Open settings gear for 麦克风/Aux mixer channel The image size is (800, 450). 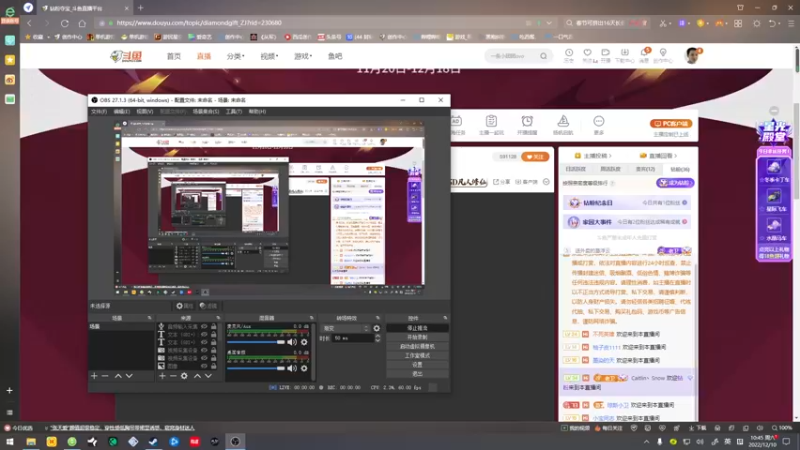304,342
